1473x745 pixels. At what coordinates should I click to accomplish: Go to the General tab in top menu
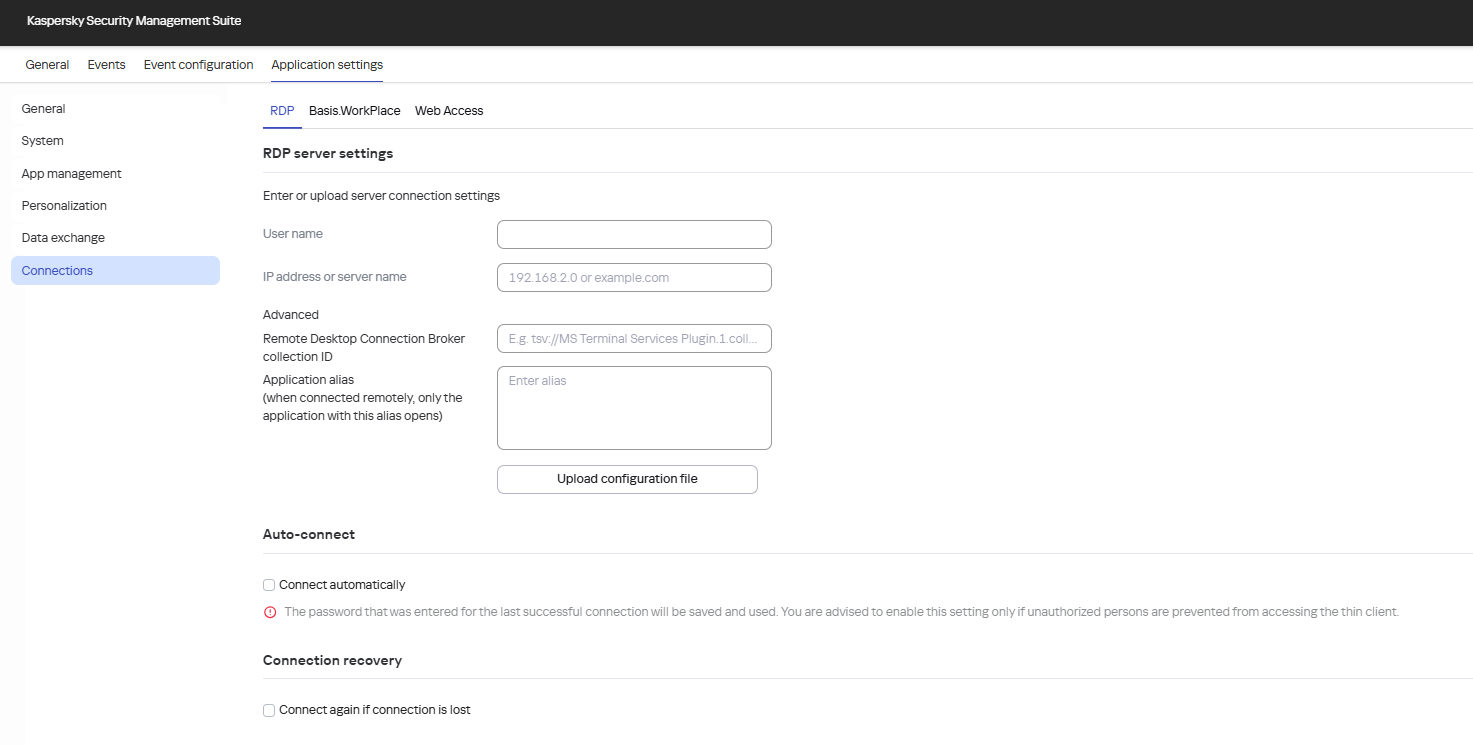[x=47, y=64]
